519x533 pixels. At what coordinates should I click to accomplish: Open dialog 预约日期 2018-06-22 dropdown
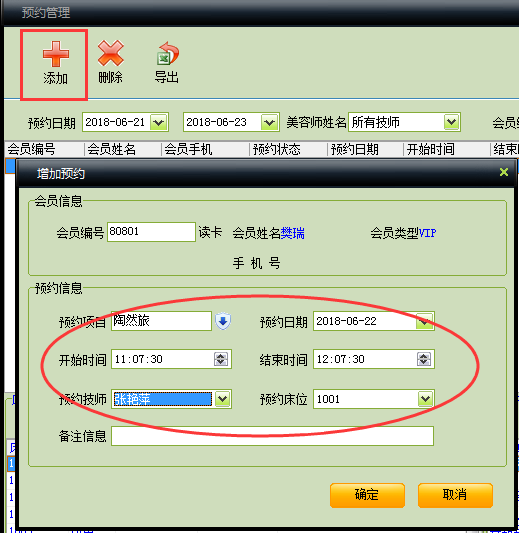pyautogui.click(x=424, y=321)
